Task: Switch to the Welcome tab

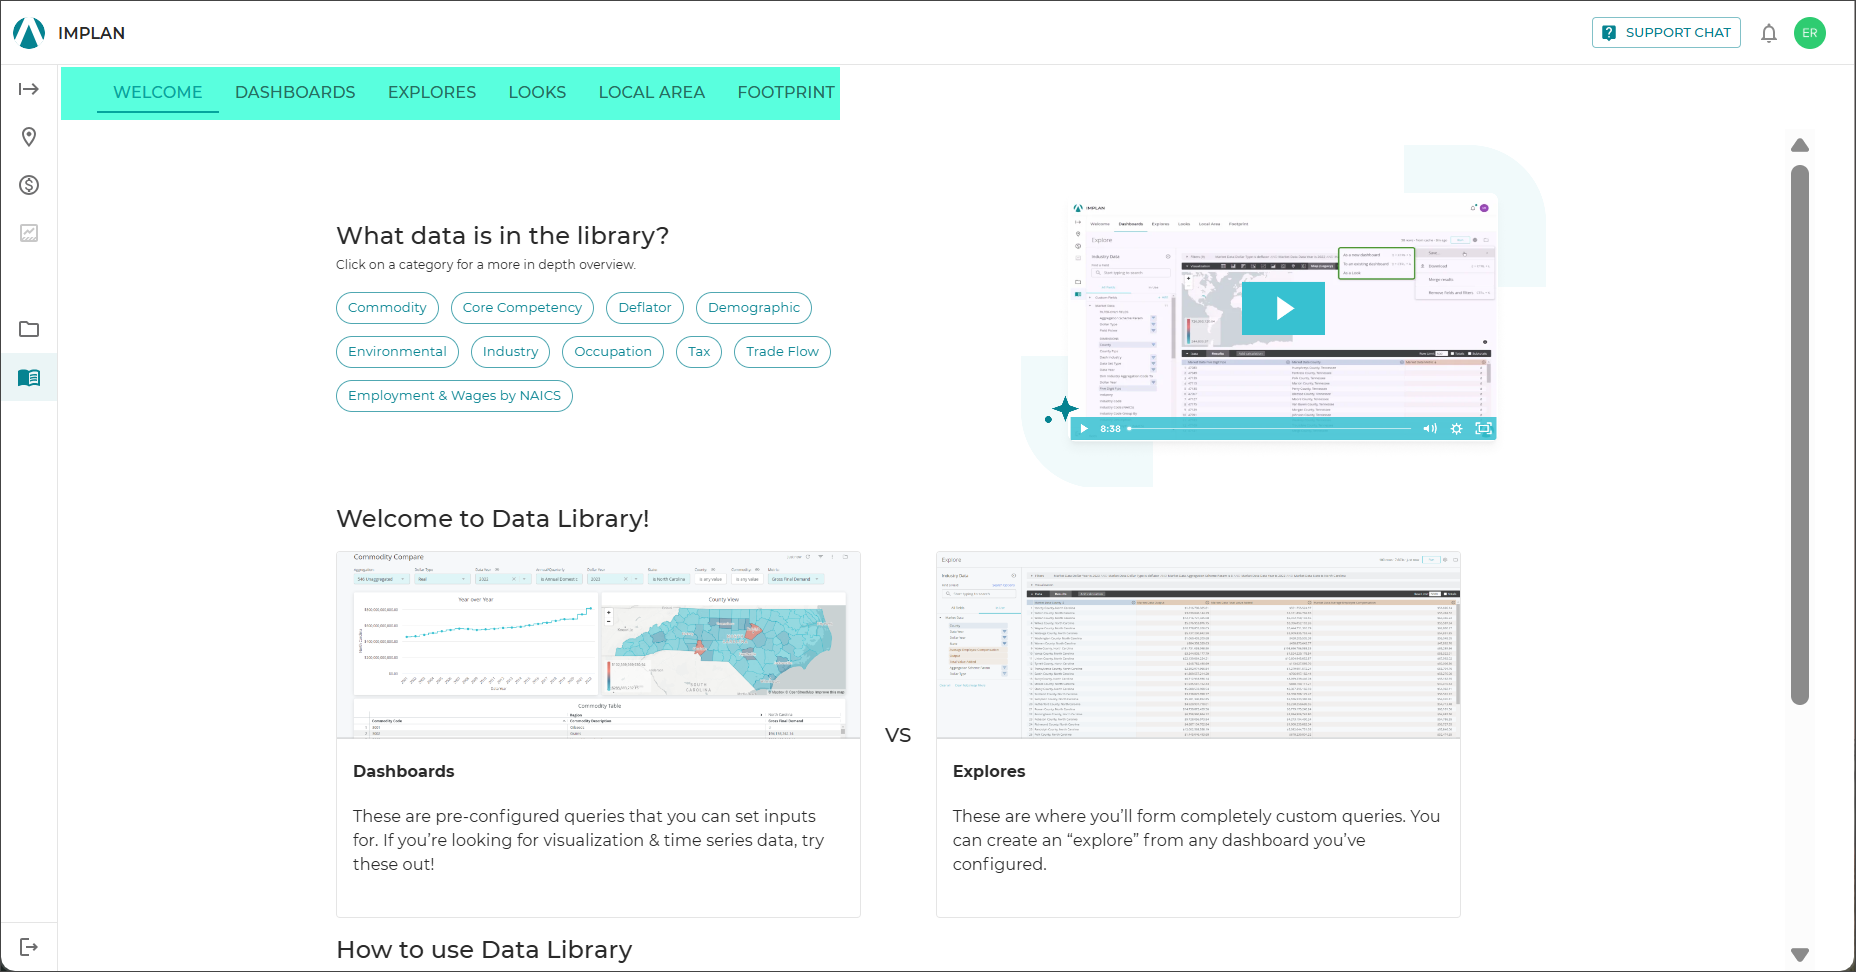Action: [x=158, y=92]
